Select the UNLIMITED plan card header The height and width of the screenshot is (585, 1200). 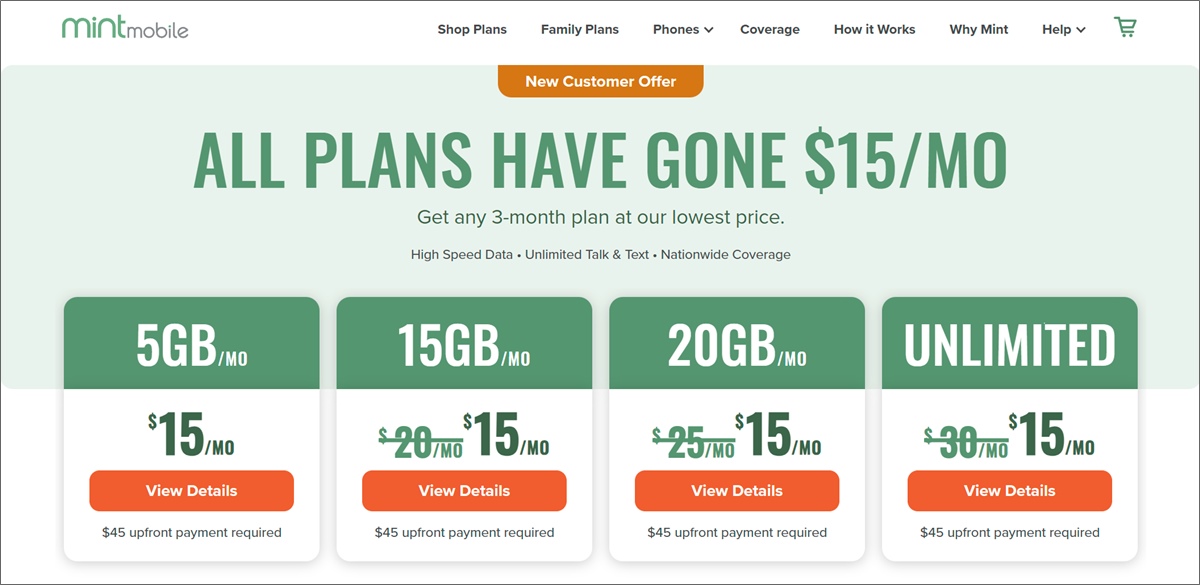point(1010,344)
